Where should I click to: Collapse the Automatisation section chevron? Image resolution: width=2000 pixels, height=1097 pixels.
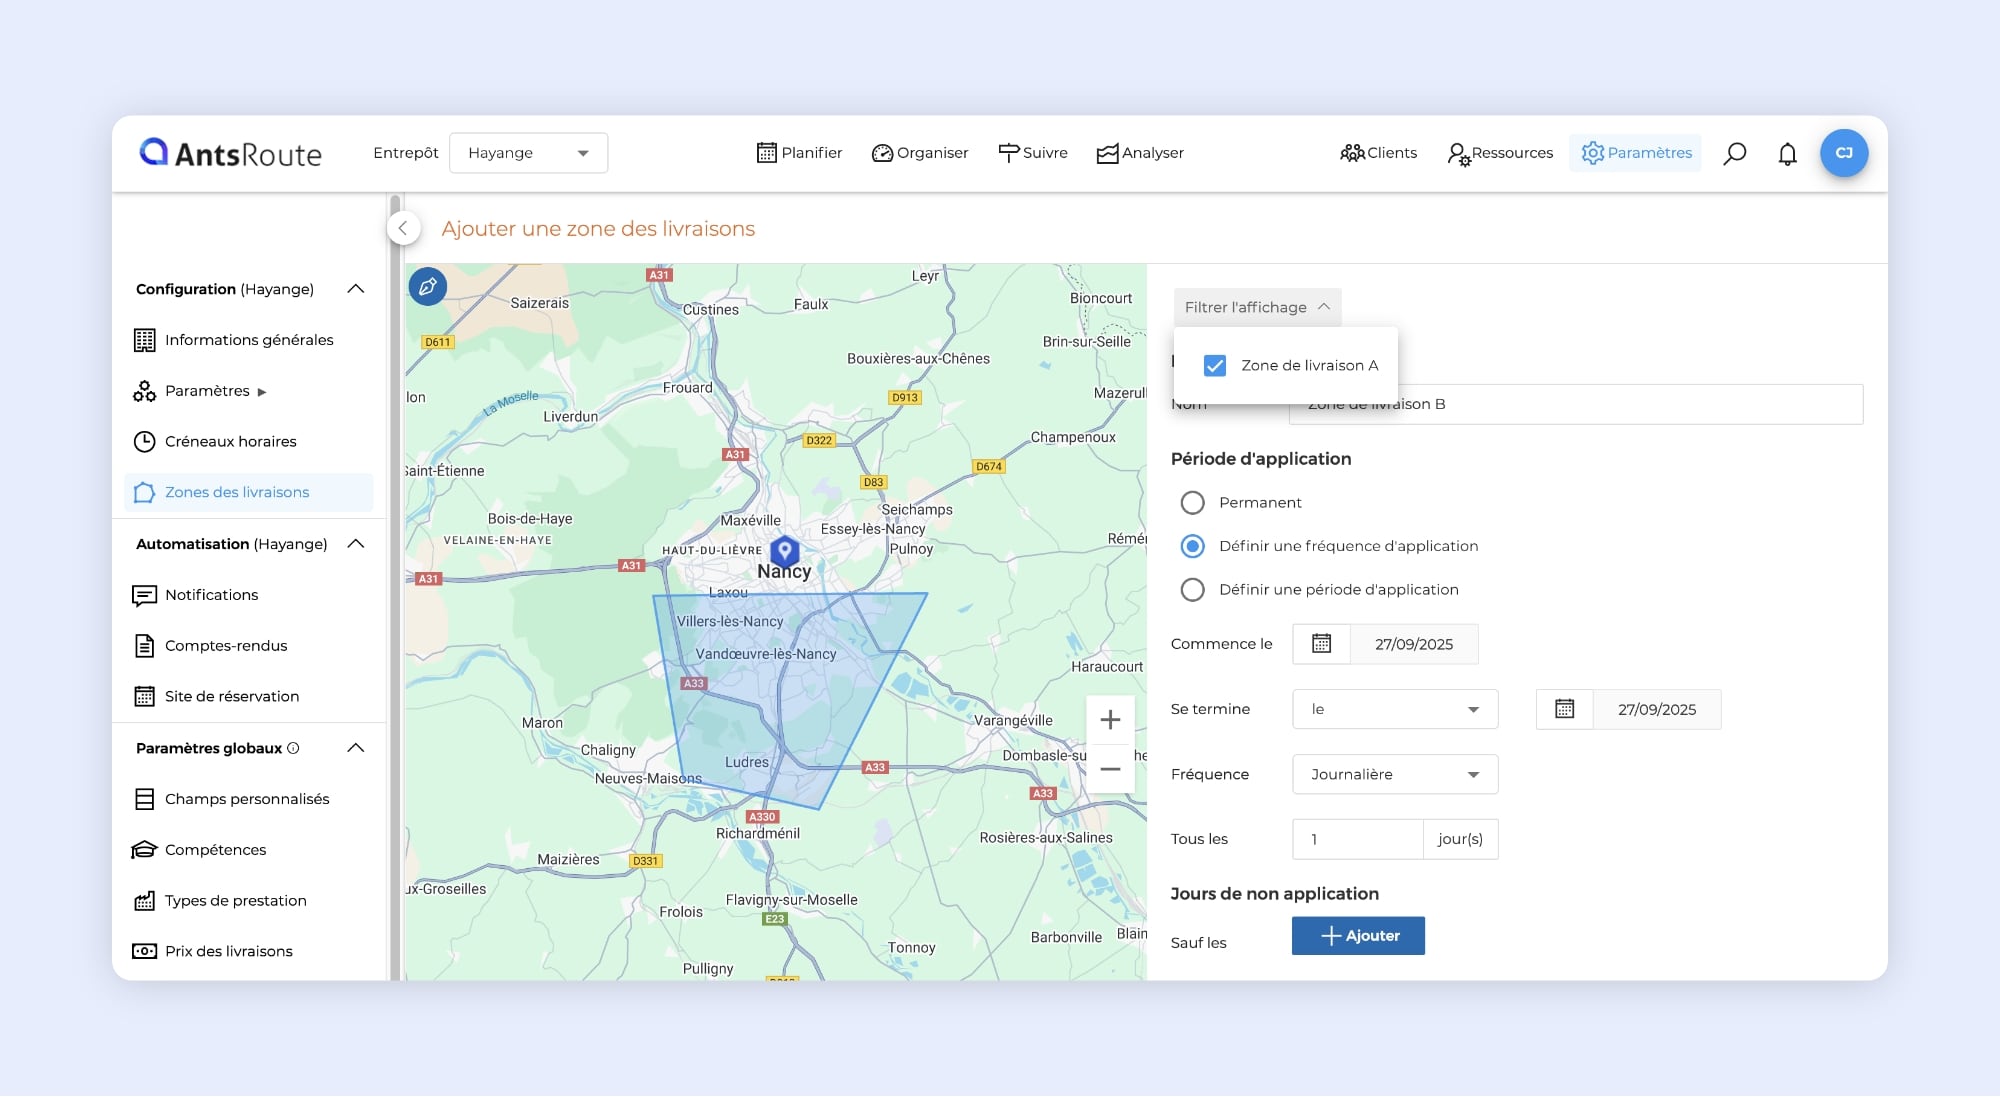tap(355, 544)
